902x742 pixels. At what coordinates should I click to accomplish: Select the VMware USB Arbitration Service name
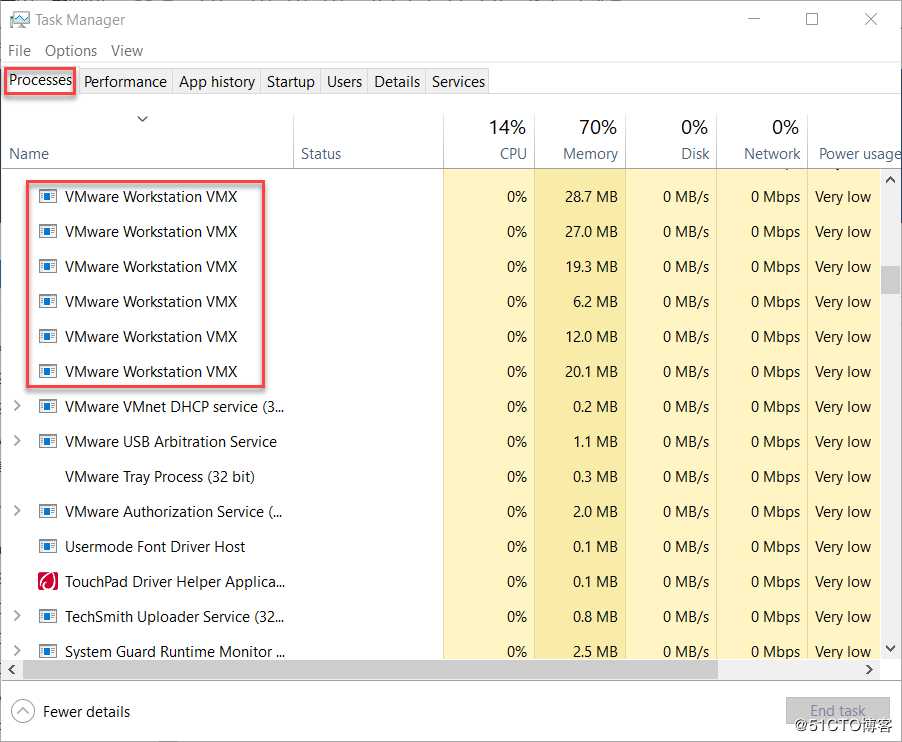(171, 442)
